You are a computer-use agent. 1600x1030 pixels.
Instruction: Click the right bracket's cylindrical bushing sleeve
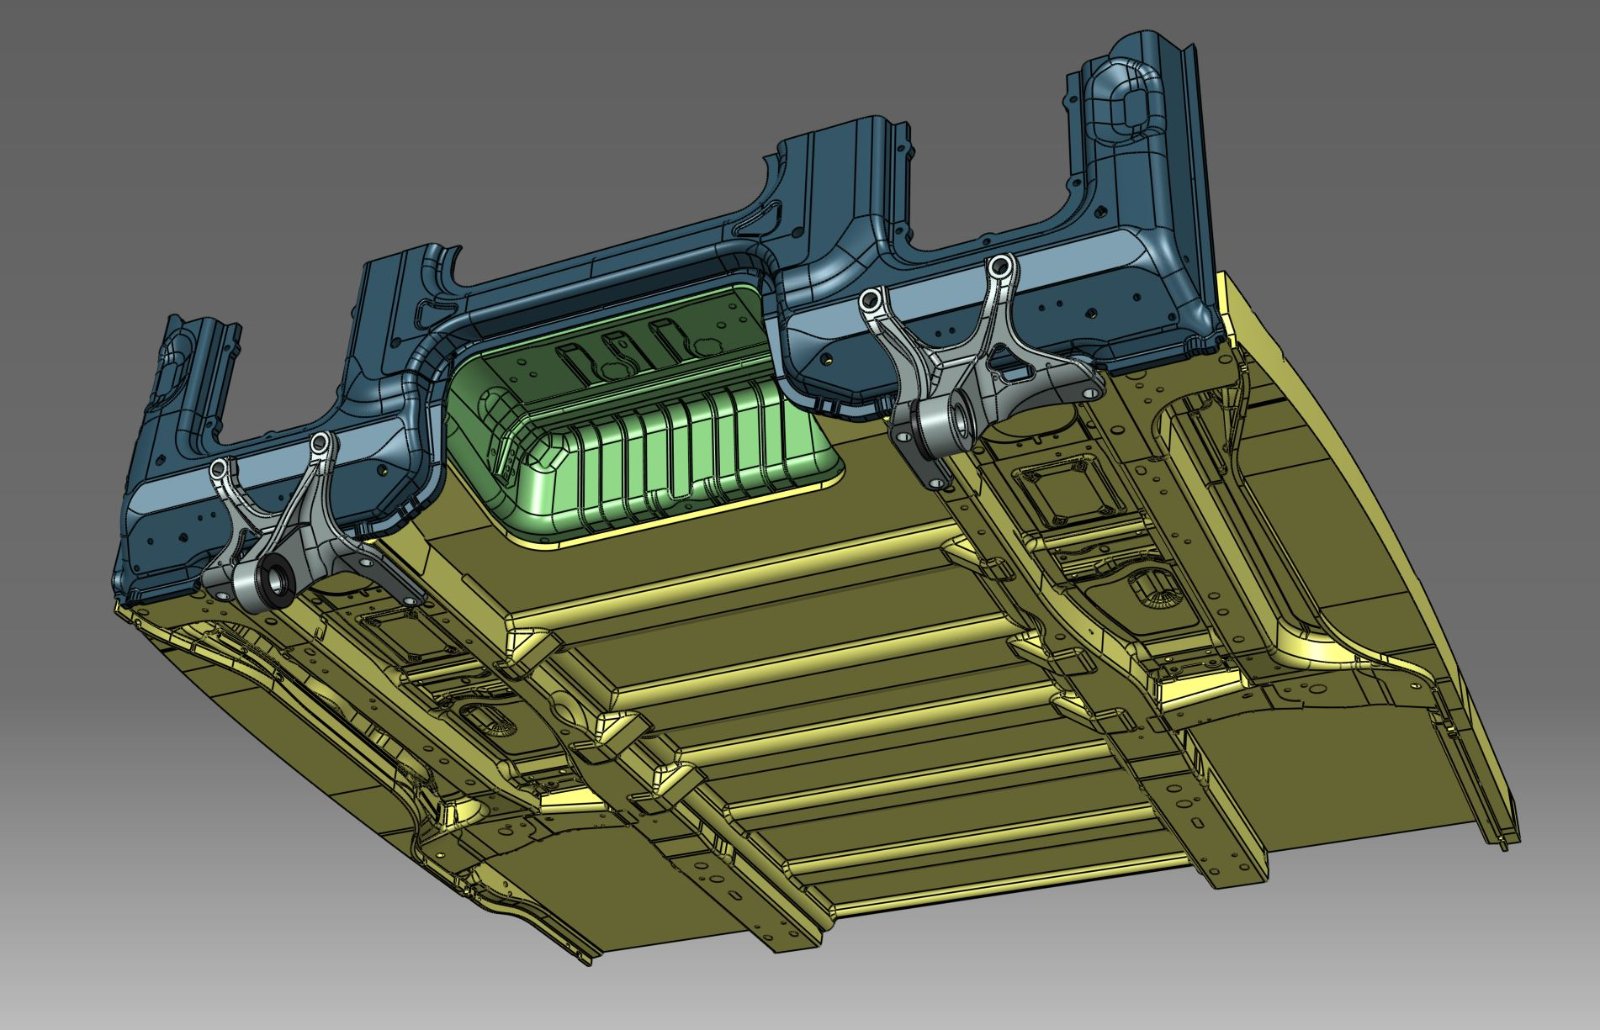[x=946, y=420]
